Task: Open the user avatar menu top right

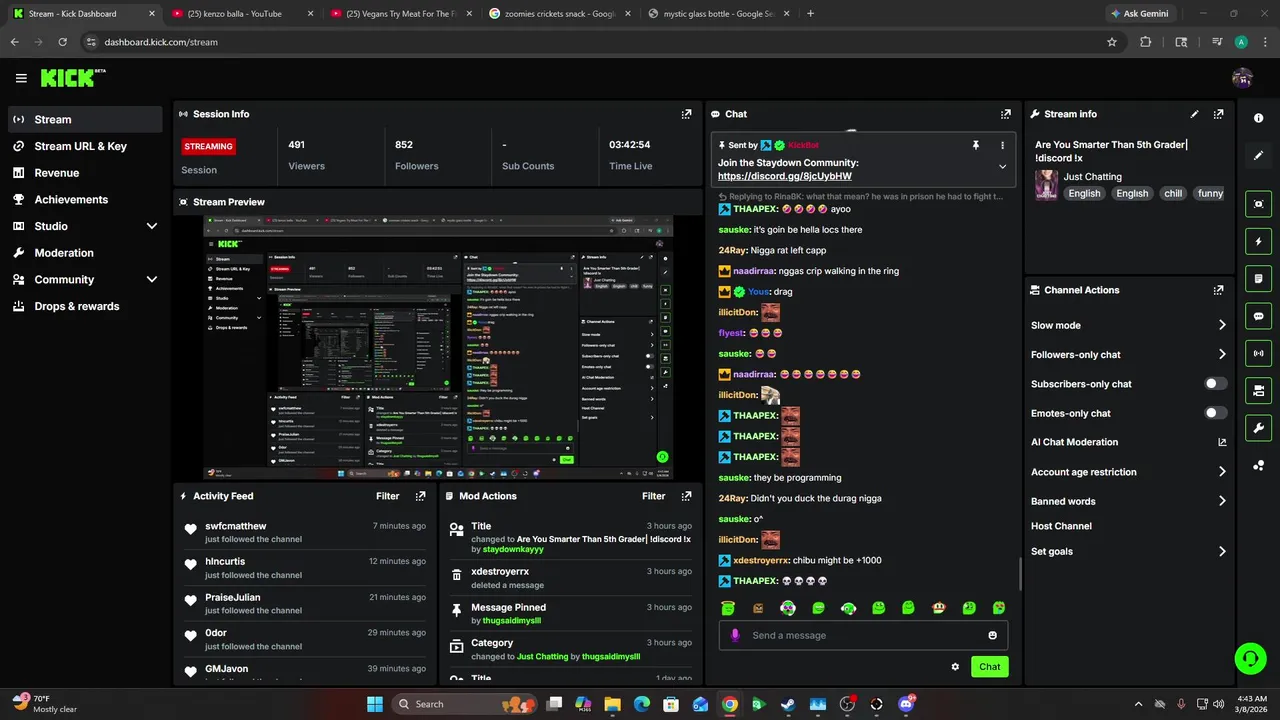Action: (x=1242, y=78)
